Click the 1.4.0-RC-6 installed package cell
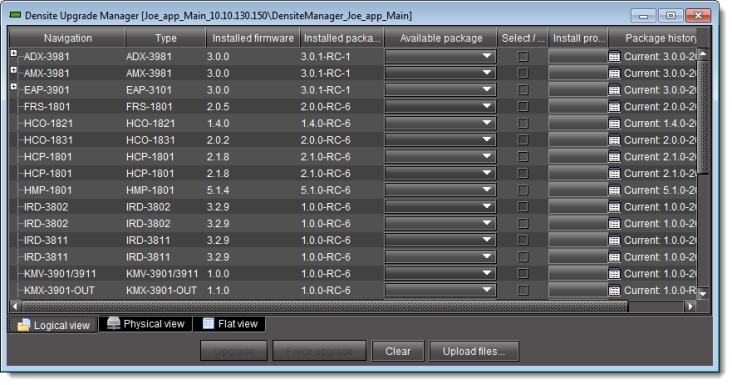This screenshot has width=732, height=385. [325, 124]
